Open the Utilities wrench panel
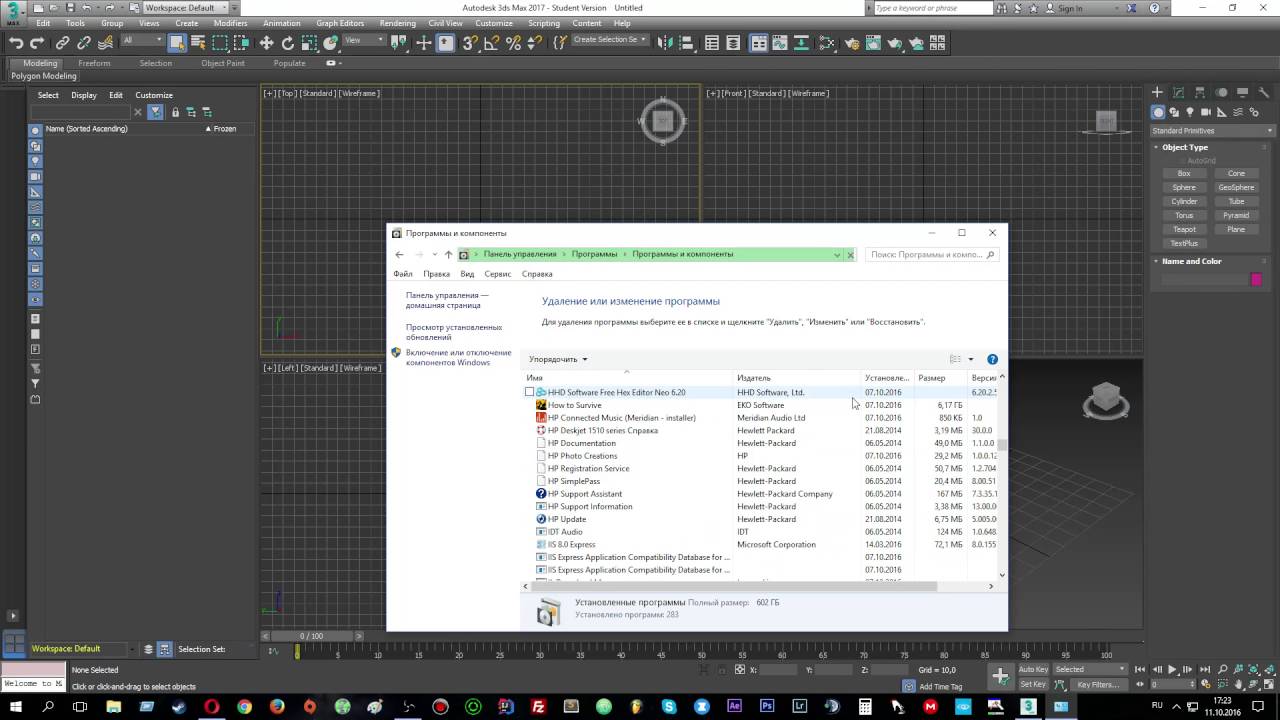1280x720 pixels. [x=1263, y=93]
